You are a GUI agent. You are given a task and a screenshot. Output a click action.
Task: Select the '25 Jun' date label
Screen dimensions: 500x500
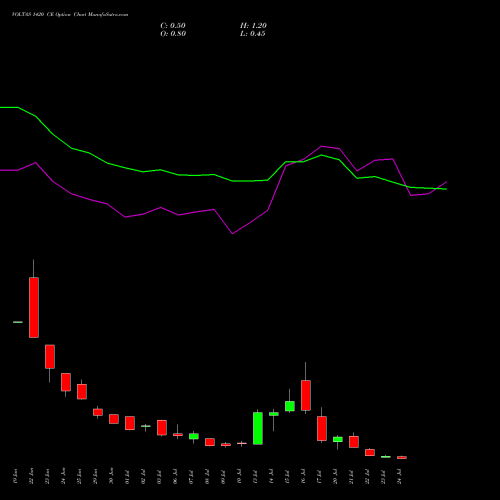point(79,476)
